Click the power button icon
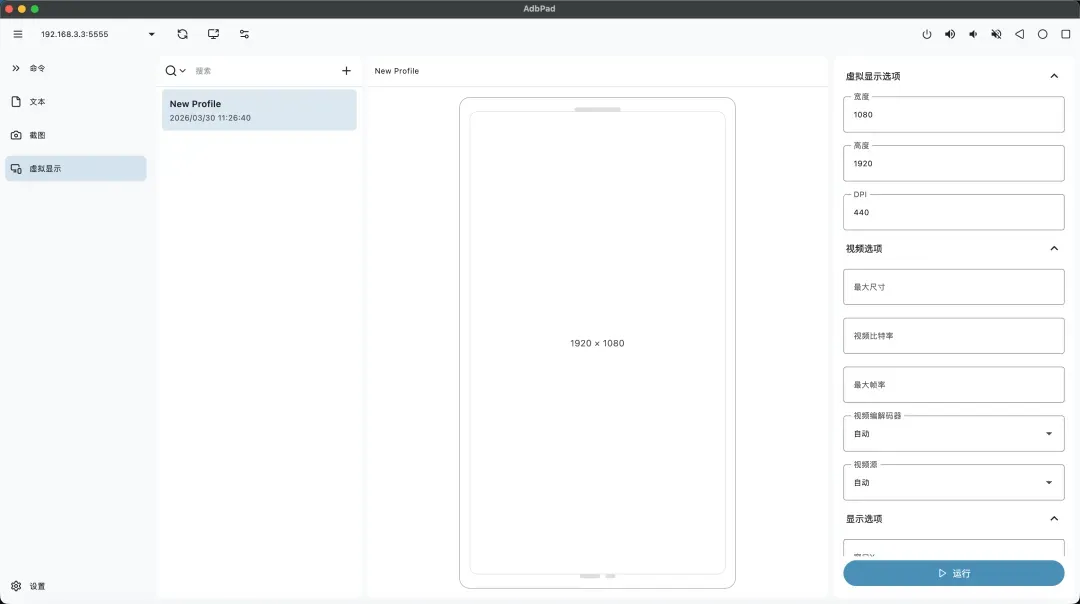The image size is (1080, 604). pyautogui.click(x=927, y=34)
